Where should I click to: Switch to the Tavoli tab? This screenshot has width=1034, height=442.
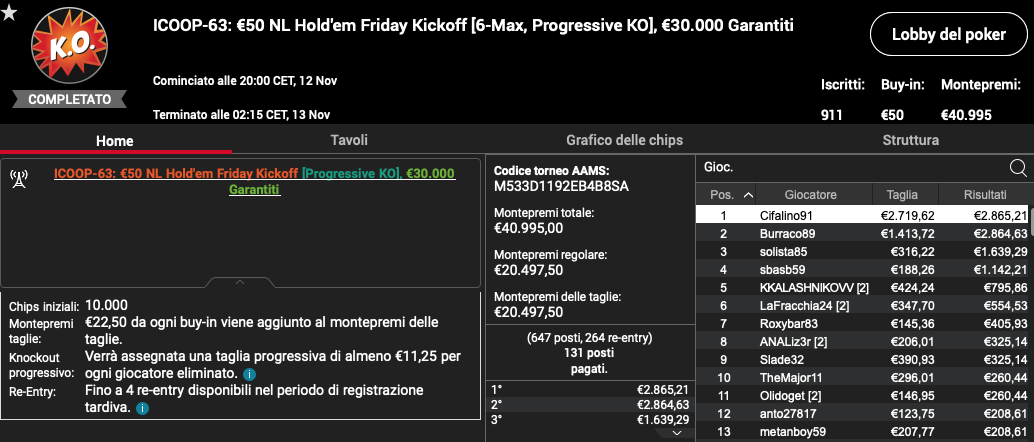click(349, 140)
